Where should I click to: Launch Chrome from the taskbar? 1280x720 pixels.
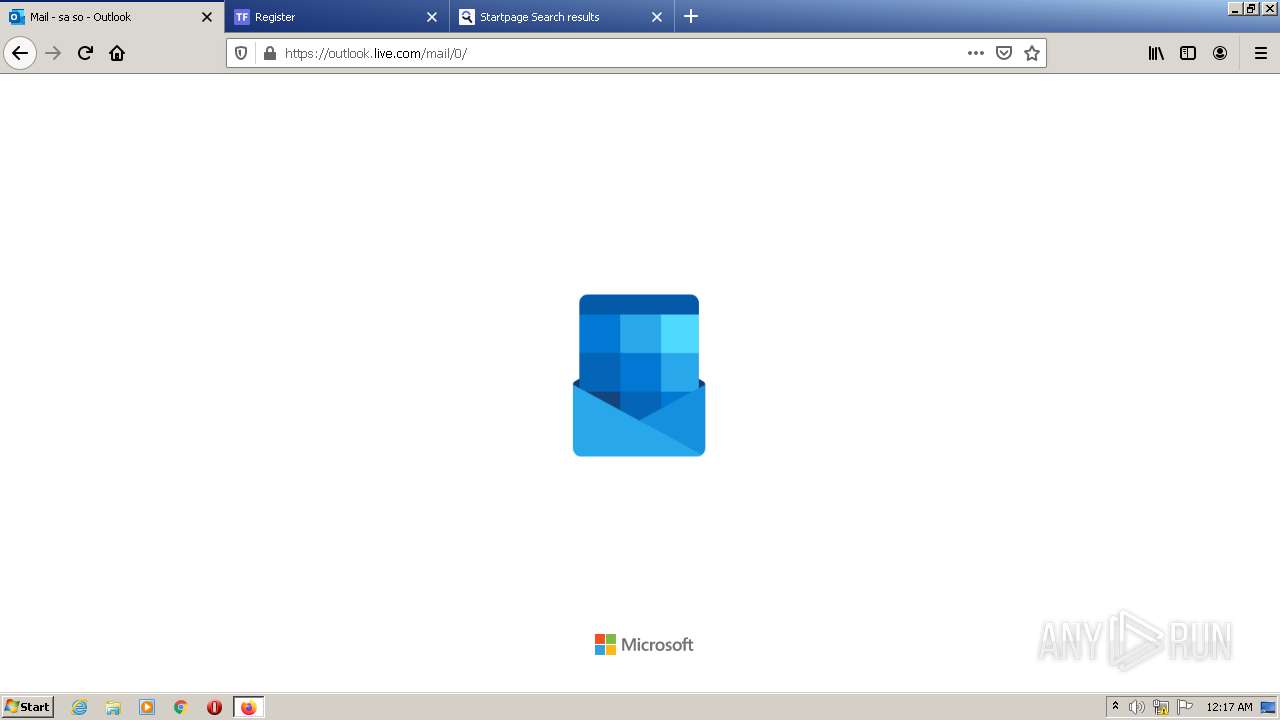pos(181,707)
